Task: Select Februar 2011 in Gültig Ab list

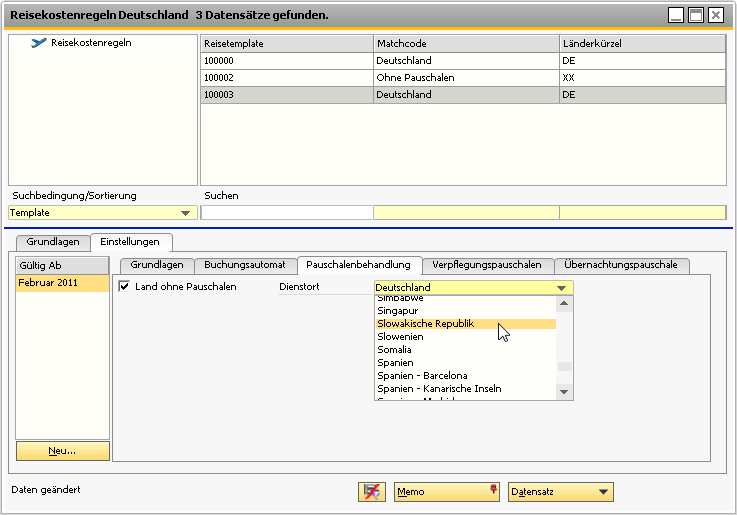Action: pos(62,285)
